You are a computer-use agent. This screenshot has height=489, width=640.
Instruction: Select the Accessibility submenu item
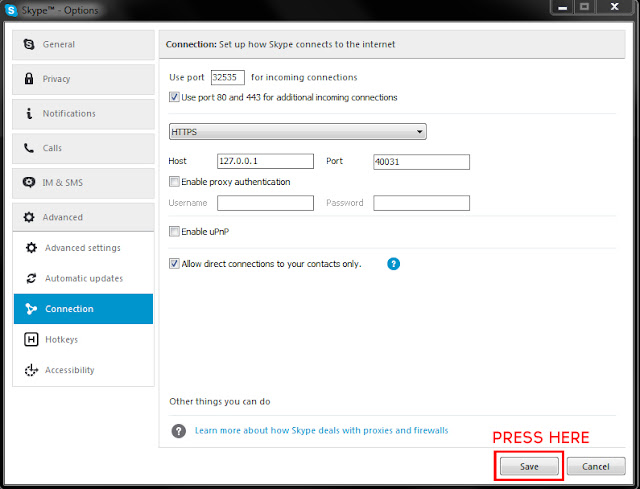coord(83,370)
